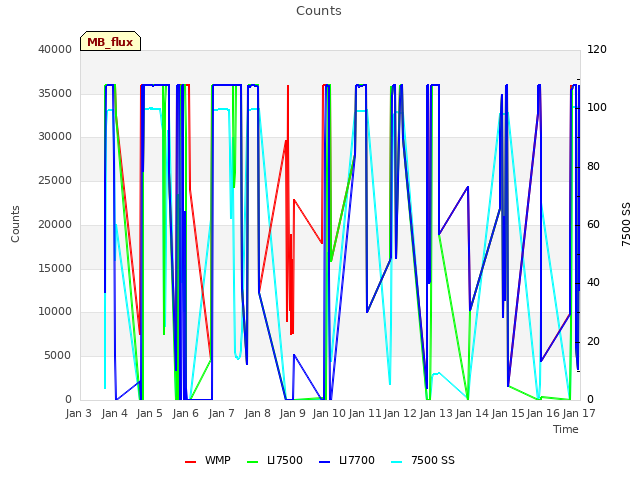Click the 25000 left axis value
This screenshot has width=640, height=480.
[55, 180]
